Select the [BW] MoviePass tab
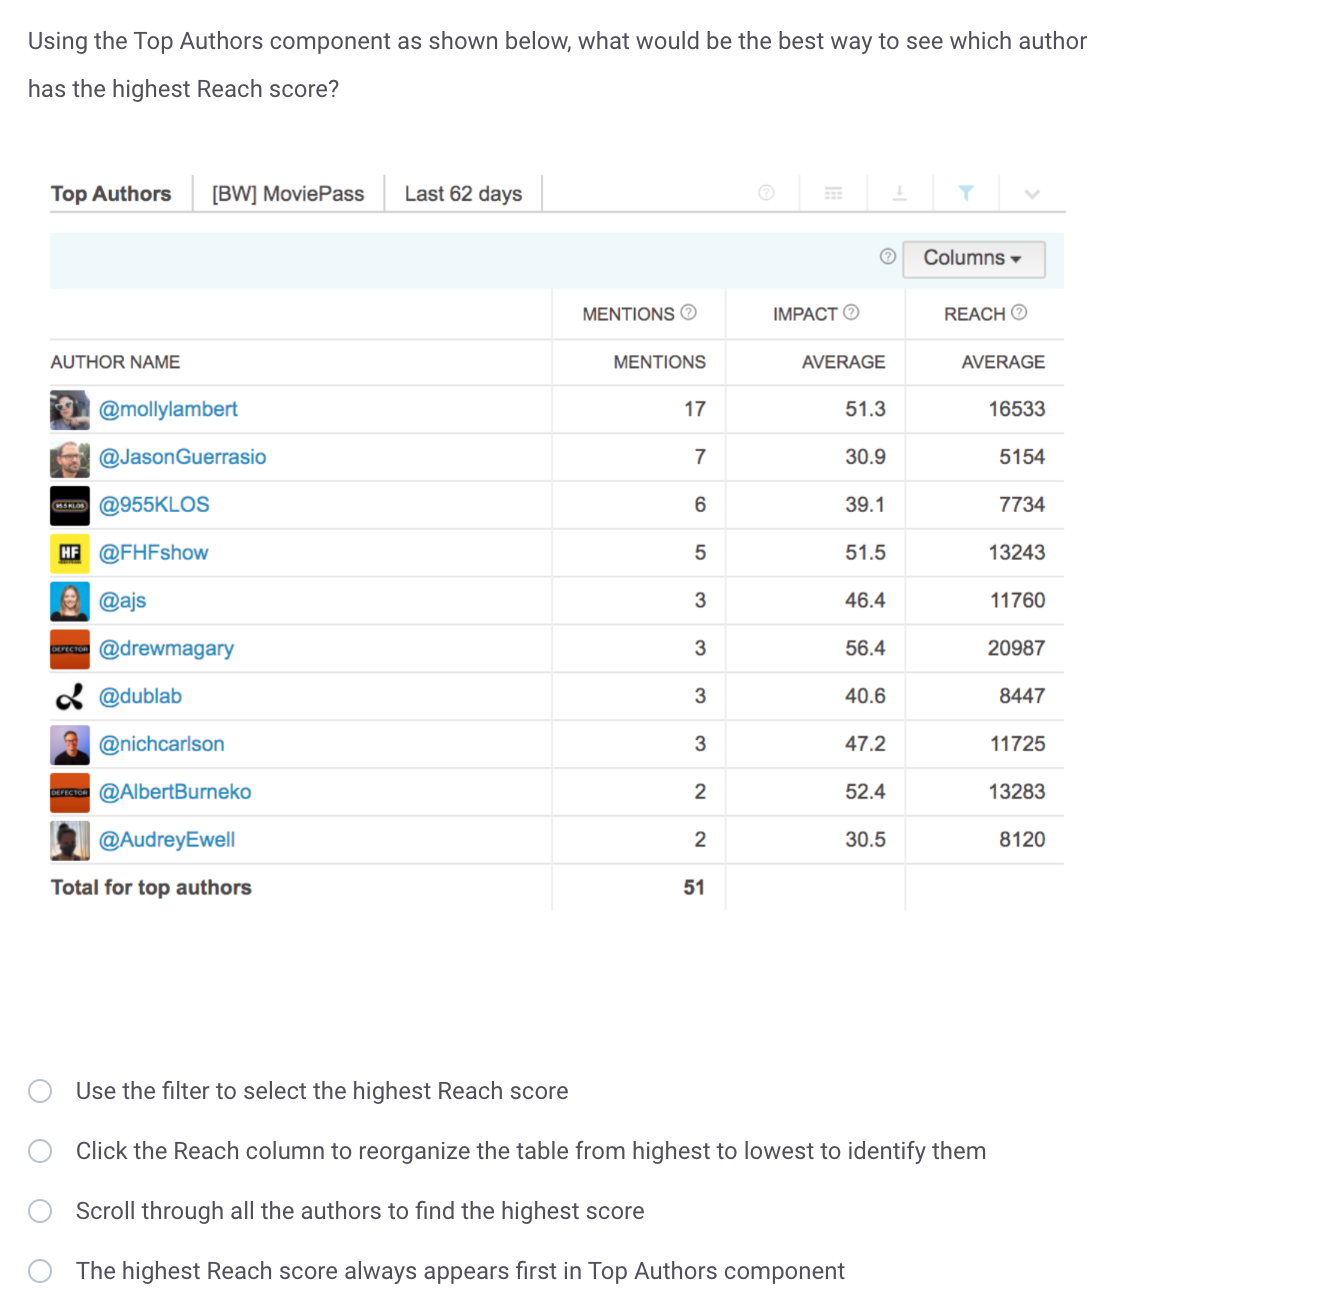Image resolution: width=1340 pixels, height=1298 pixels. pyautogui.click(x=288, y=194)
